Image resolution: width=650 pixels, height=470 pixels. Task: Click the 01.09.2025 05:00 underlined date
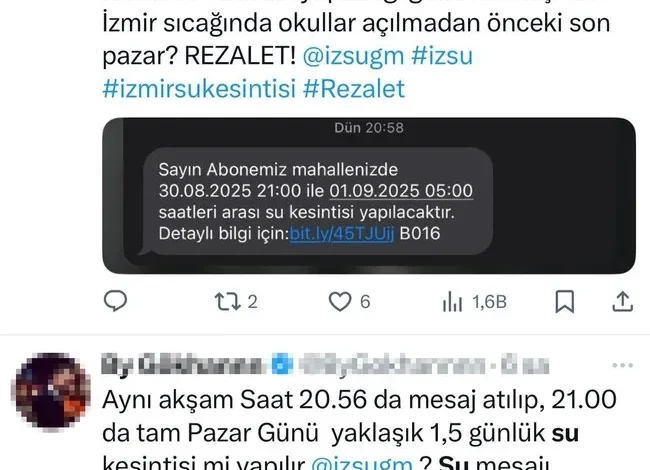[x=401, y=191]
